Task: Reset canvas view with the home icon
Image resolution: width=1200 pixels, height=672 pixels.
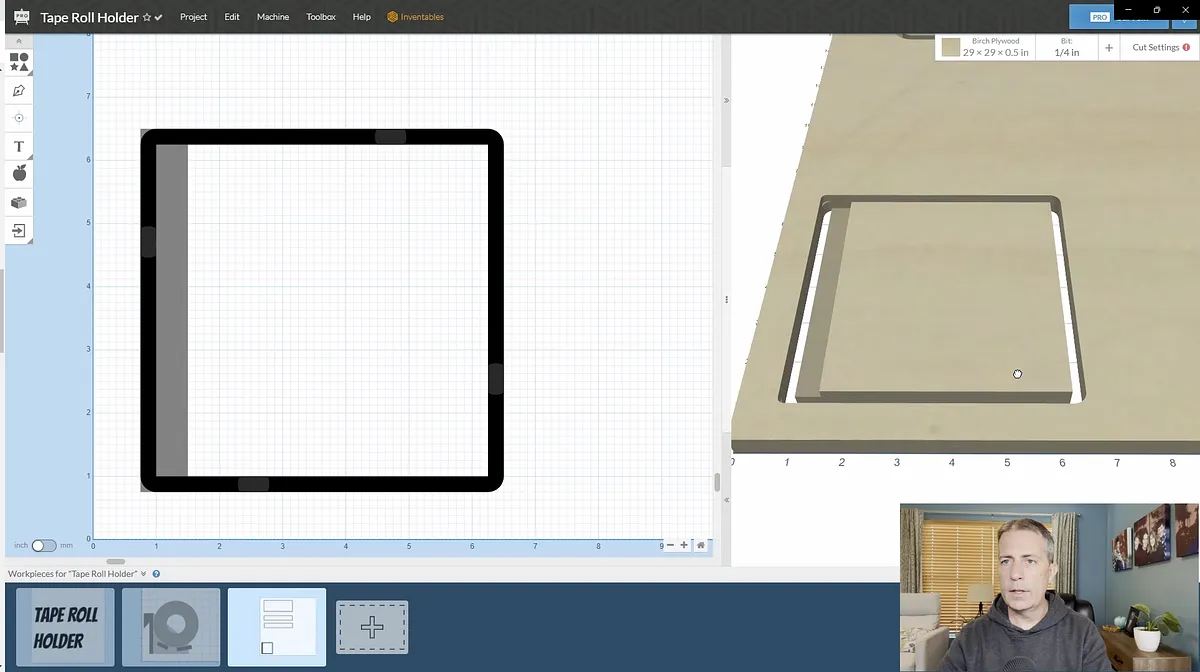Action: 701,545
